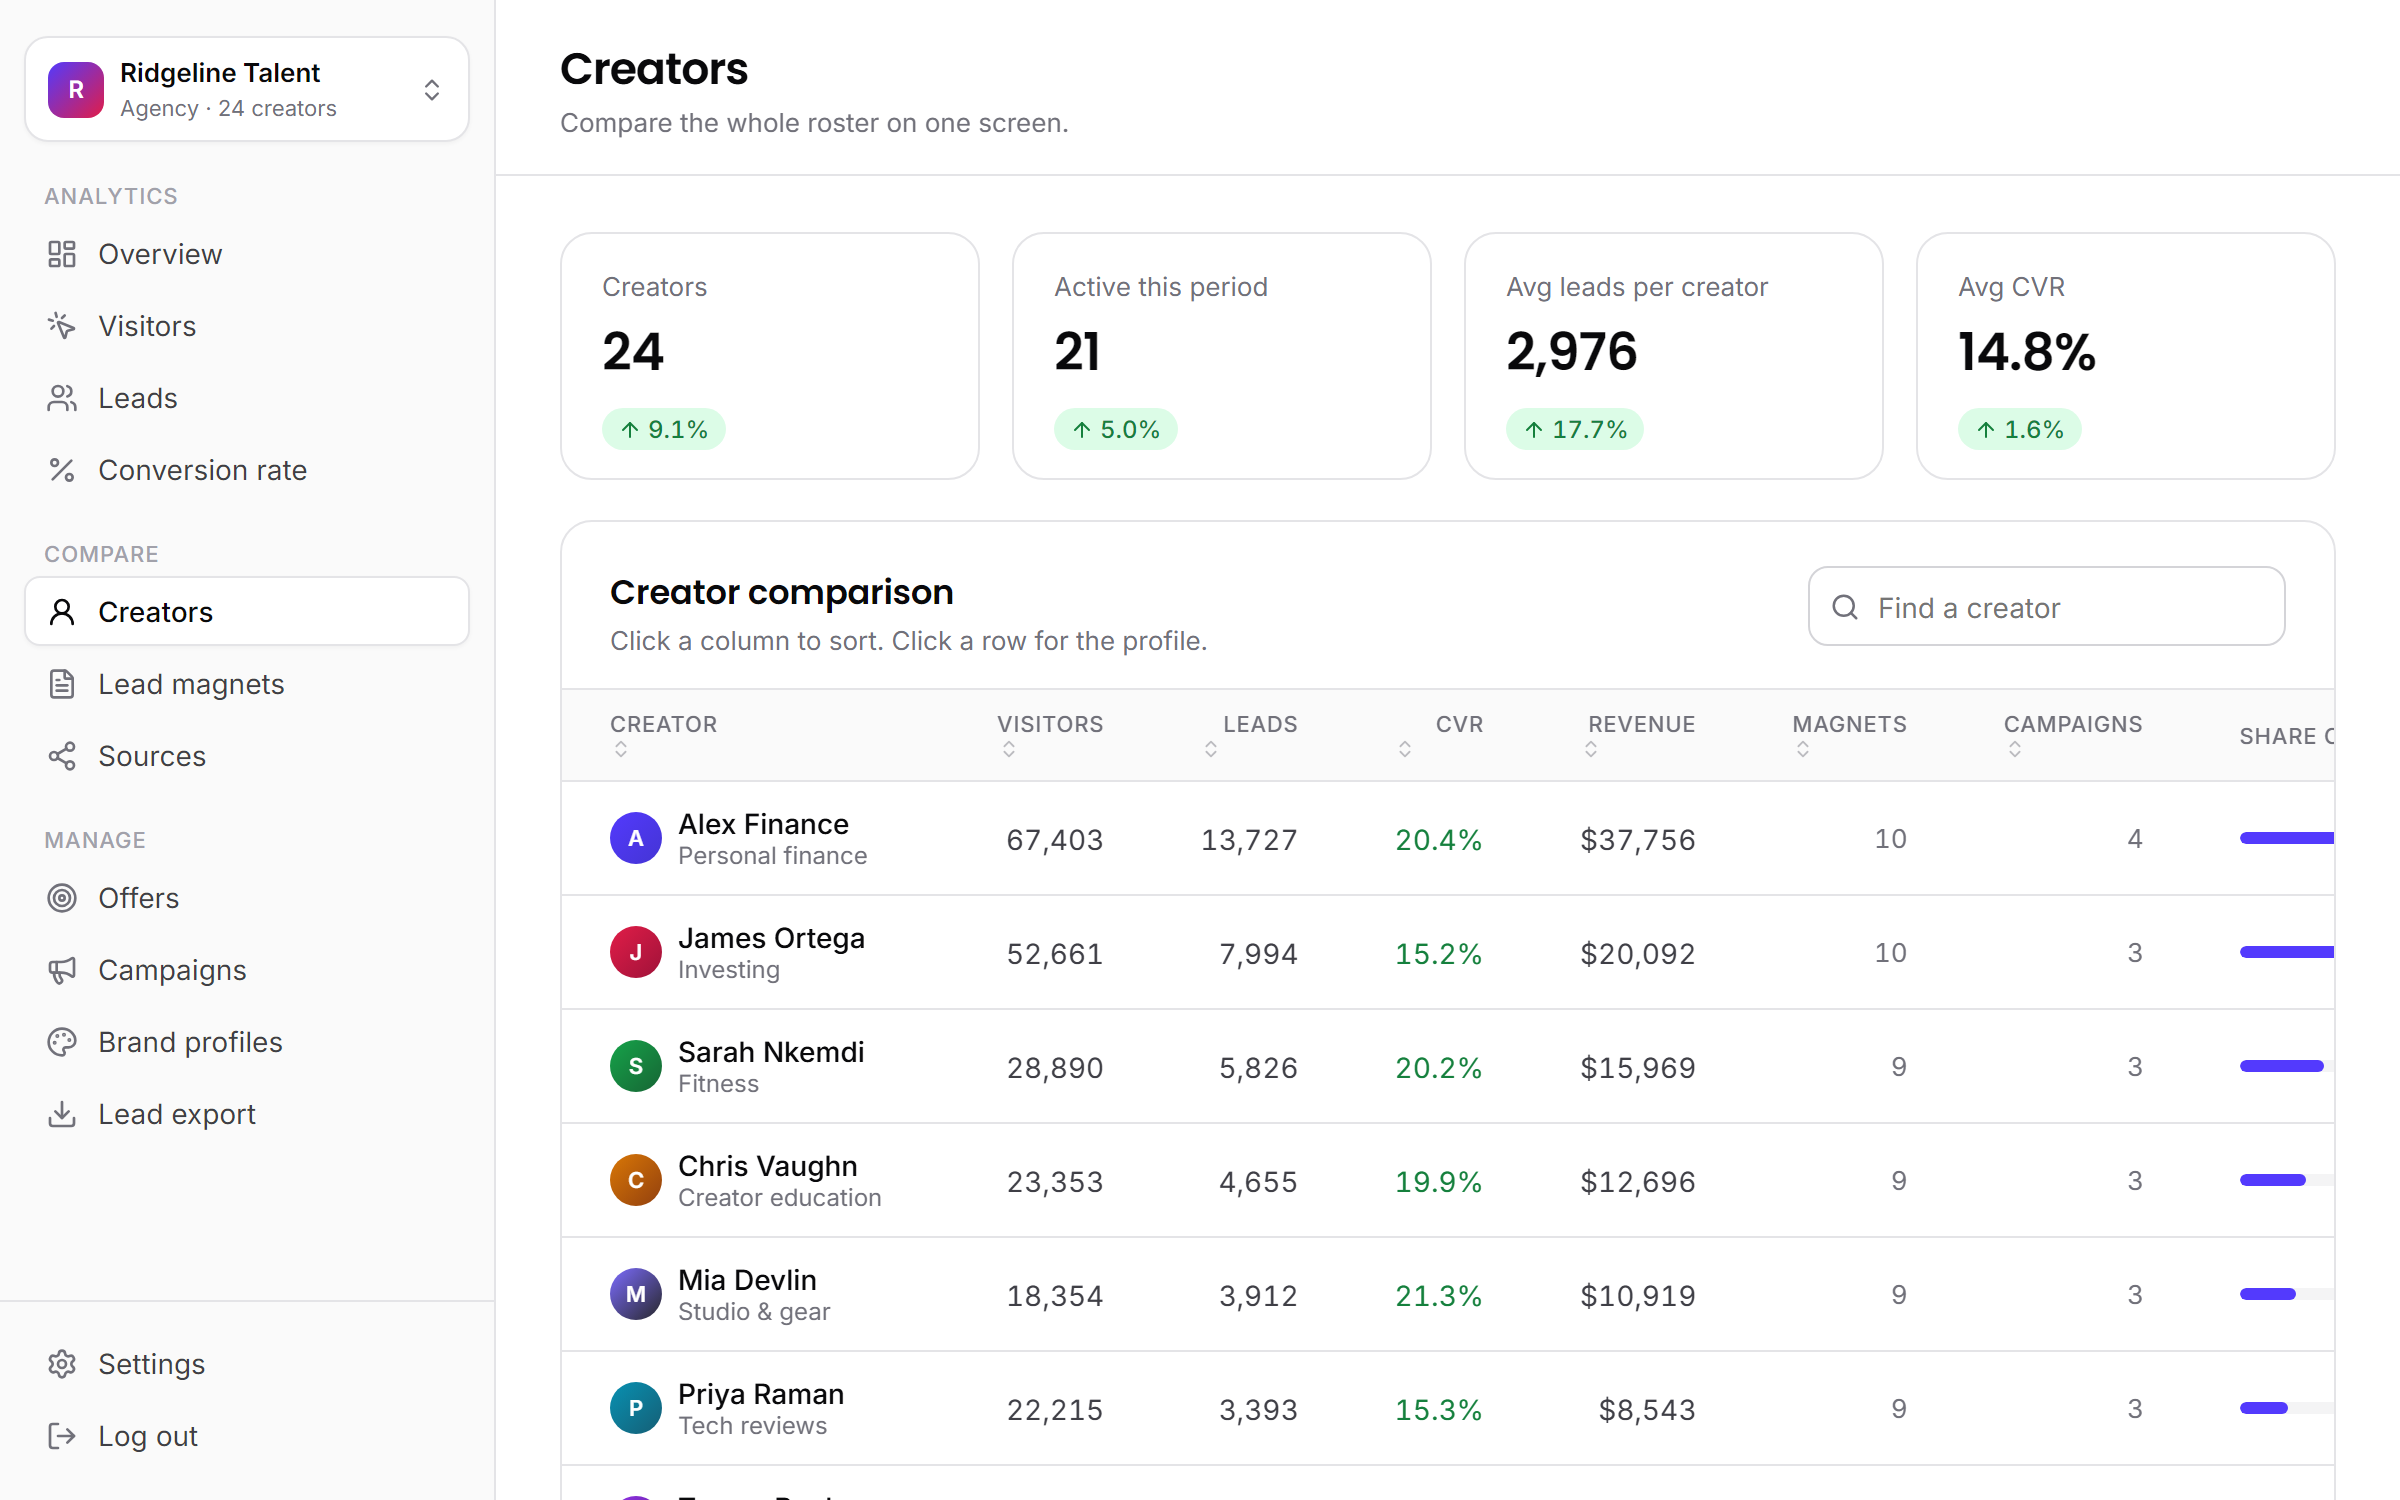Sort by the Creator column
Image resolution: width=2400 pixels, height=1500 pixels.
point(664,734)
